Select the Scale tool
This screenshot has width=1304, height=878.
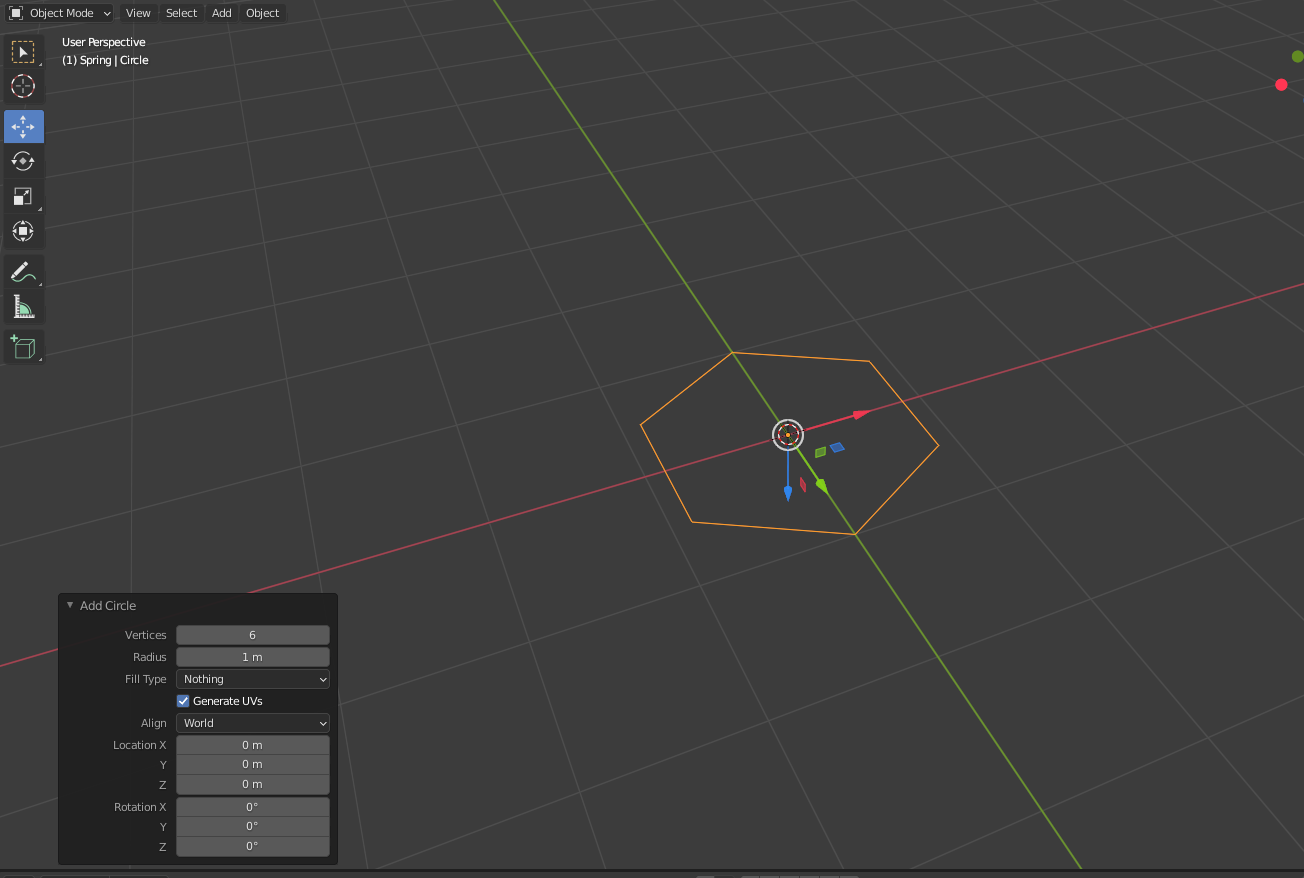[23, 196]
